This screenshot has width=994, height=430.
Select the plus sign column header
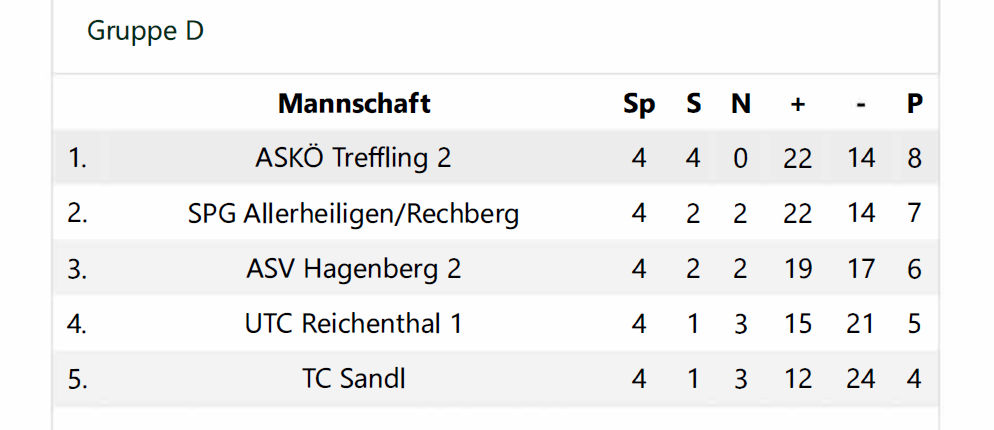click(x=797, y=103)
